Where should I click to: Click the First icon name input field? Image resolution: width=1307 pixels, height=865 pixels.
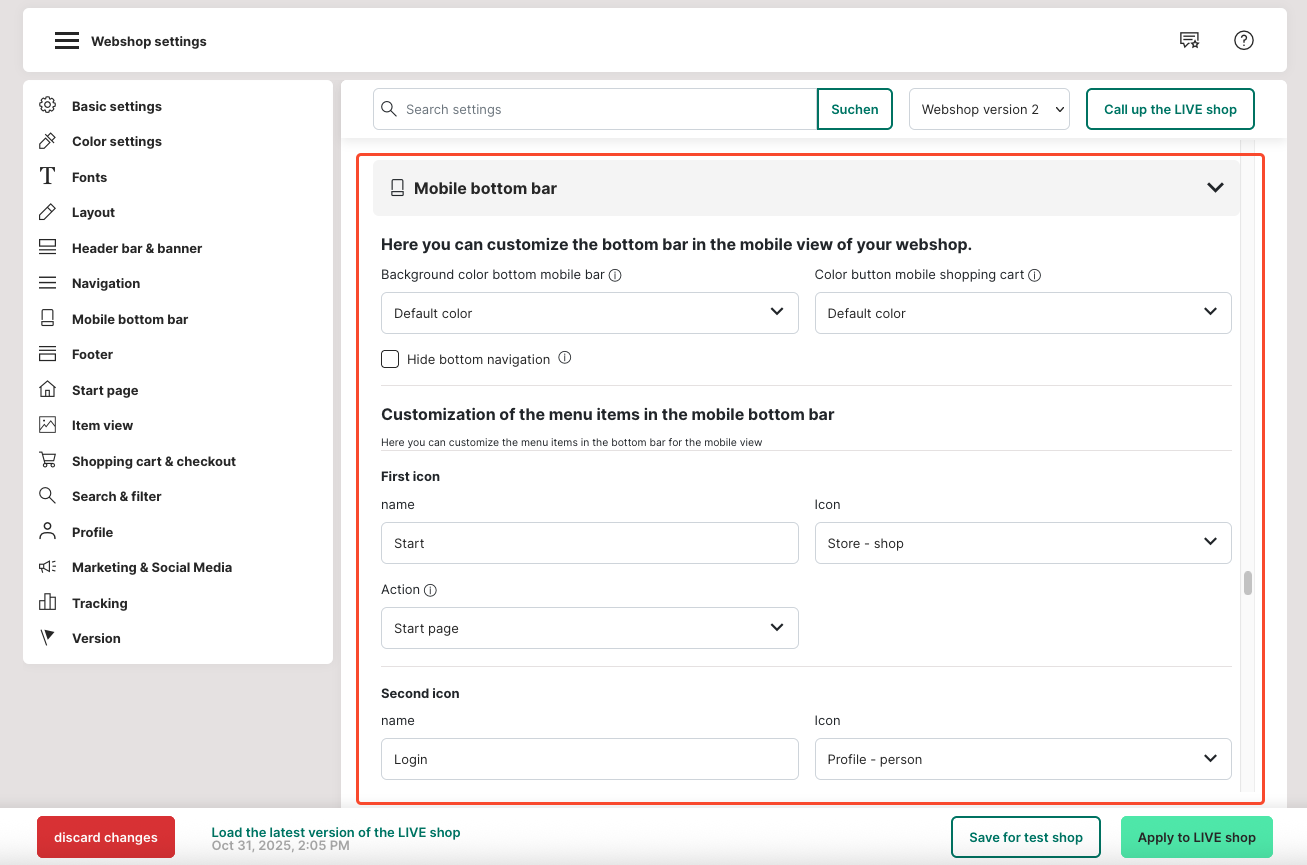click(589, 543)
